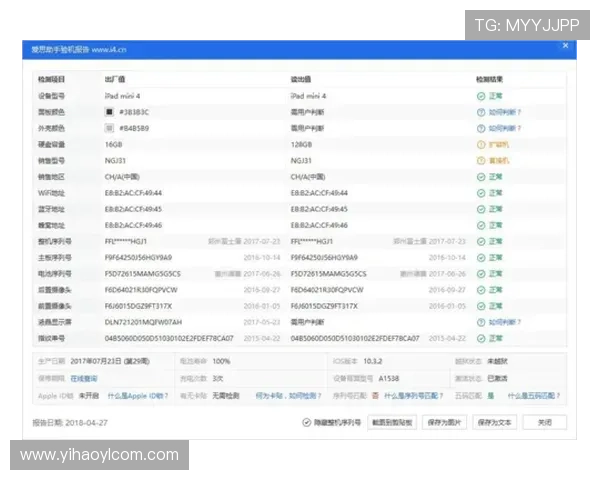The height and width of the screenshot is (480, 600).
Task: Click the 正常 check icon for 电池序列号
Action: pos(481,273)
